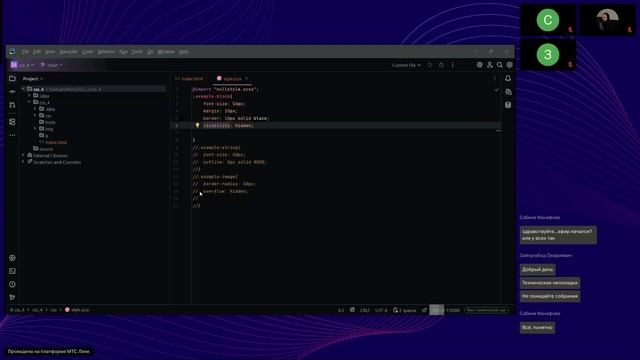The width and height of the screenshot is (640, 360).
Task: Open the Problems tool window icon
Action: (12, 284)
